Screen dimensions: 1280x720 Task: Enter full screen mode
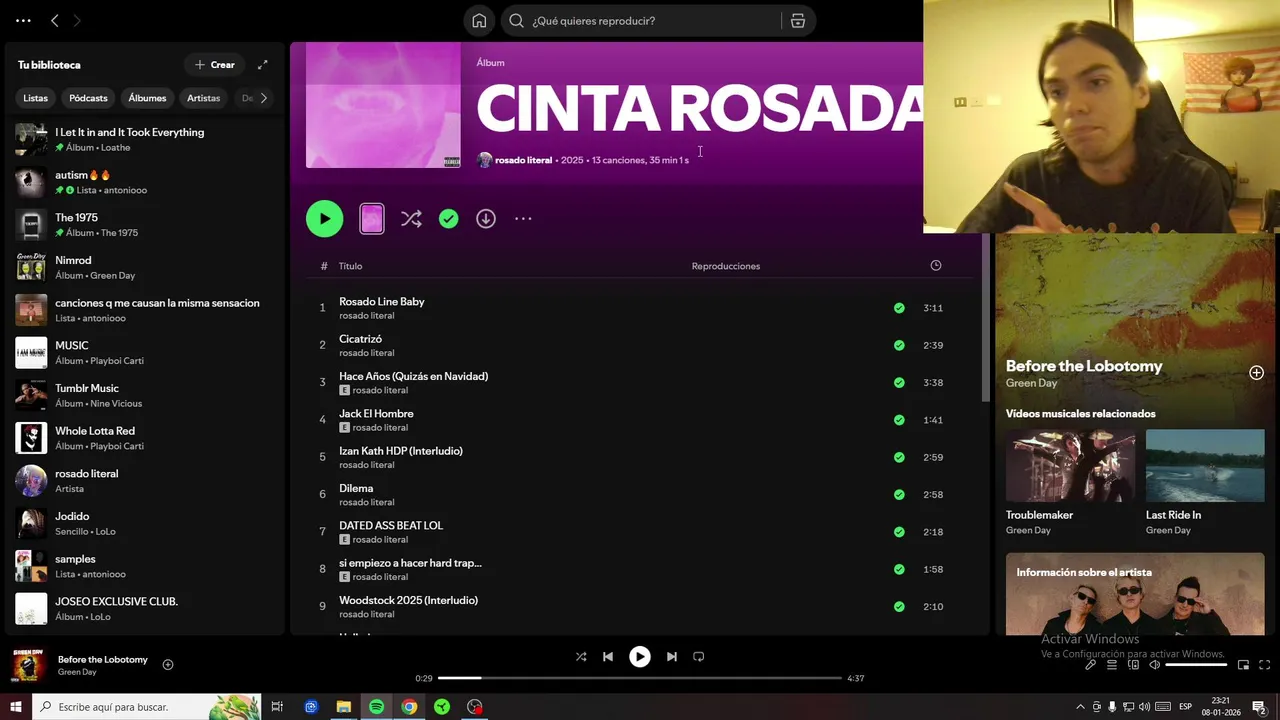coord(1264,665)
